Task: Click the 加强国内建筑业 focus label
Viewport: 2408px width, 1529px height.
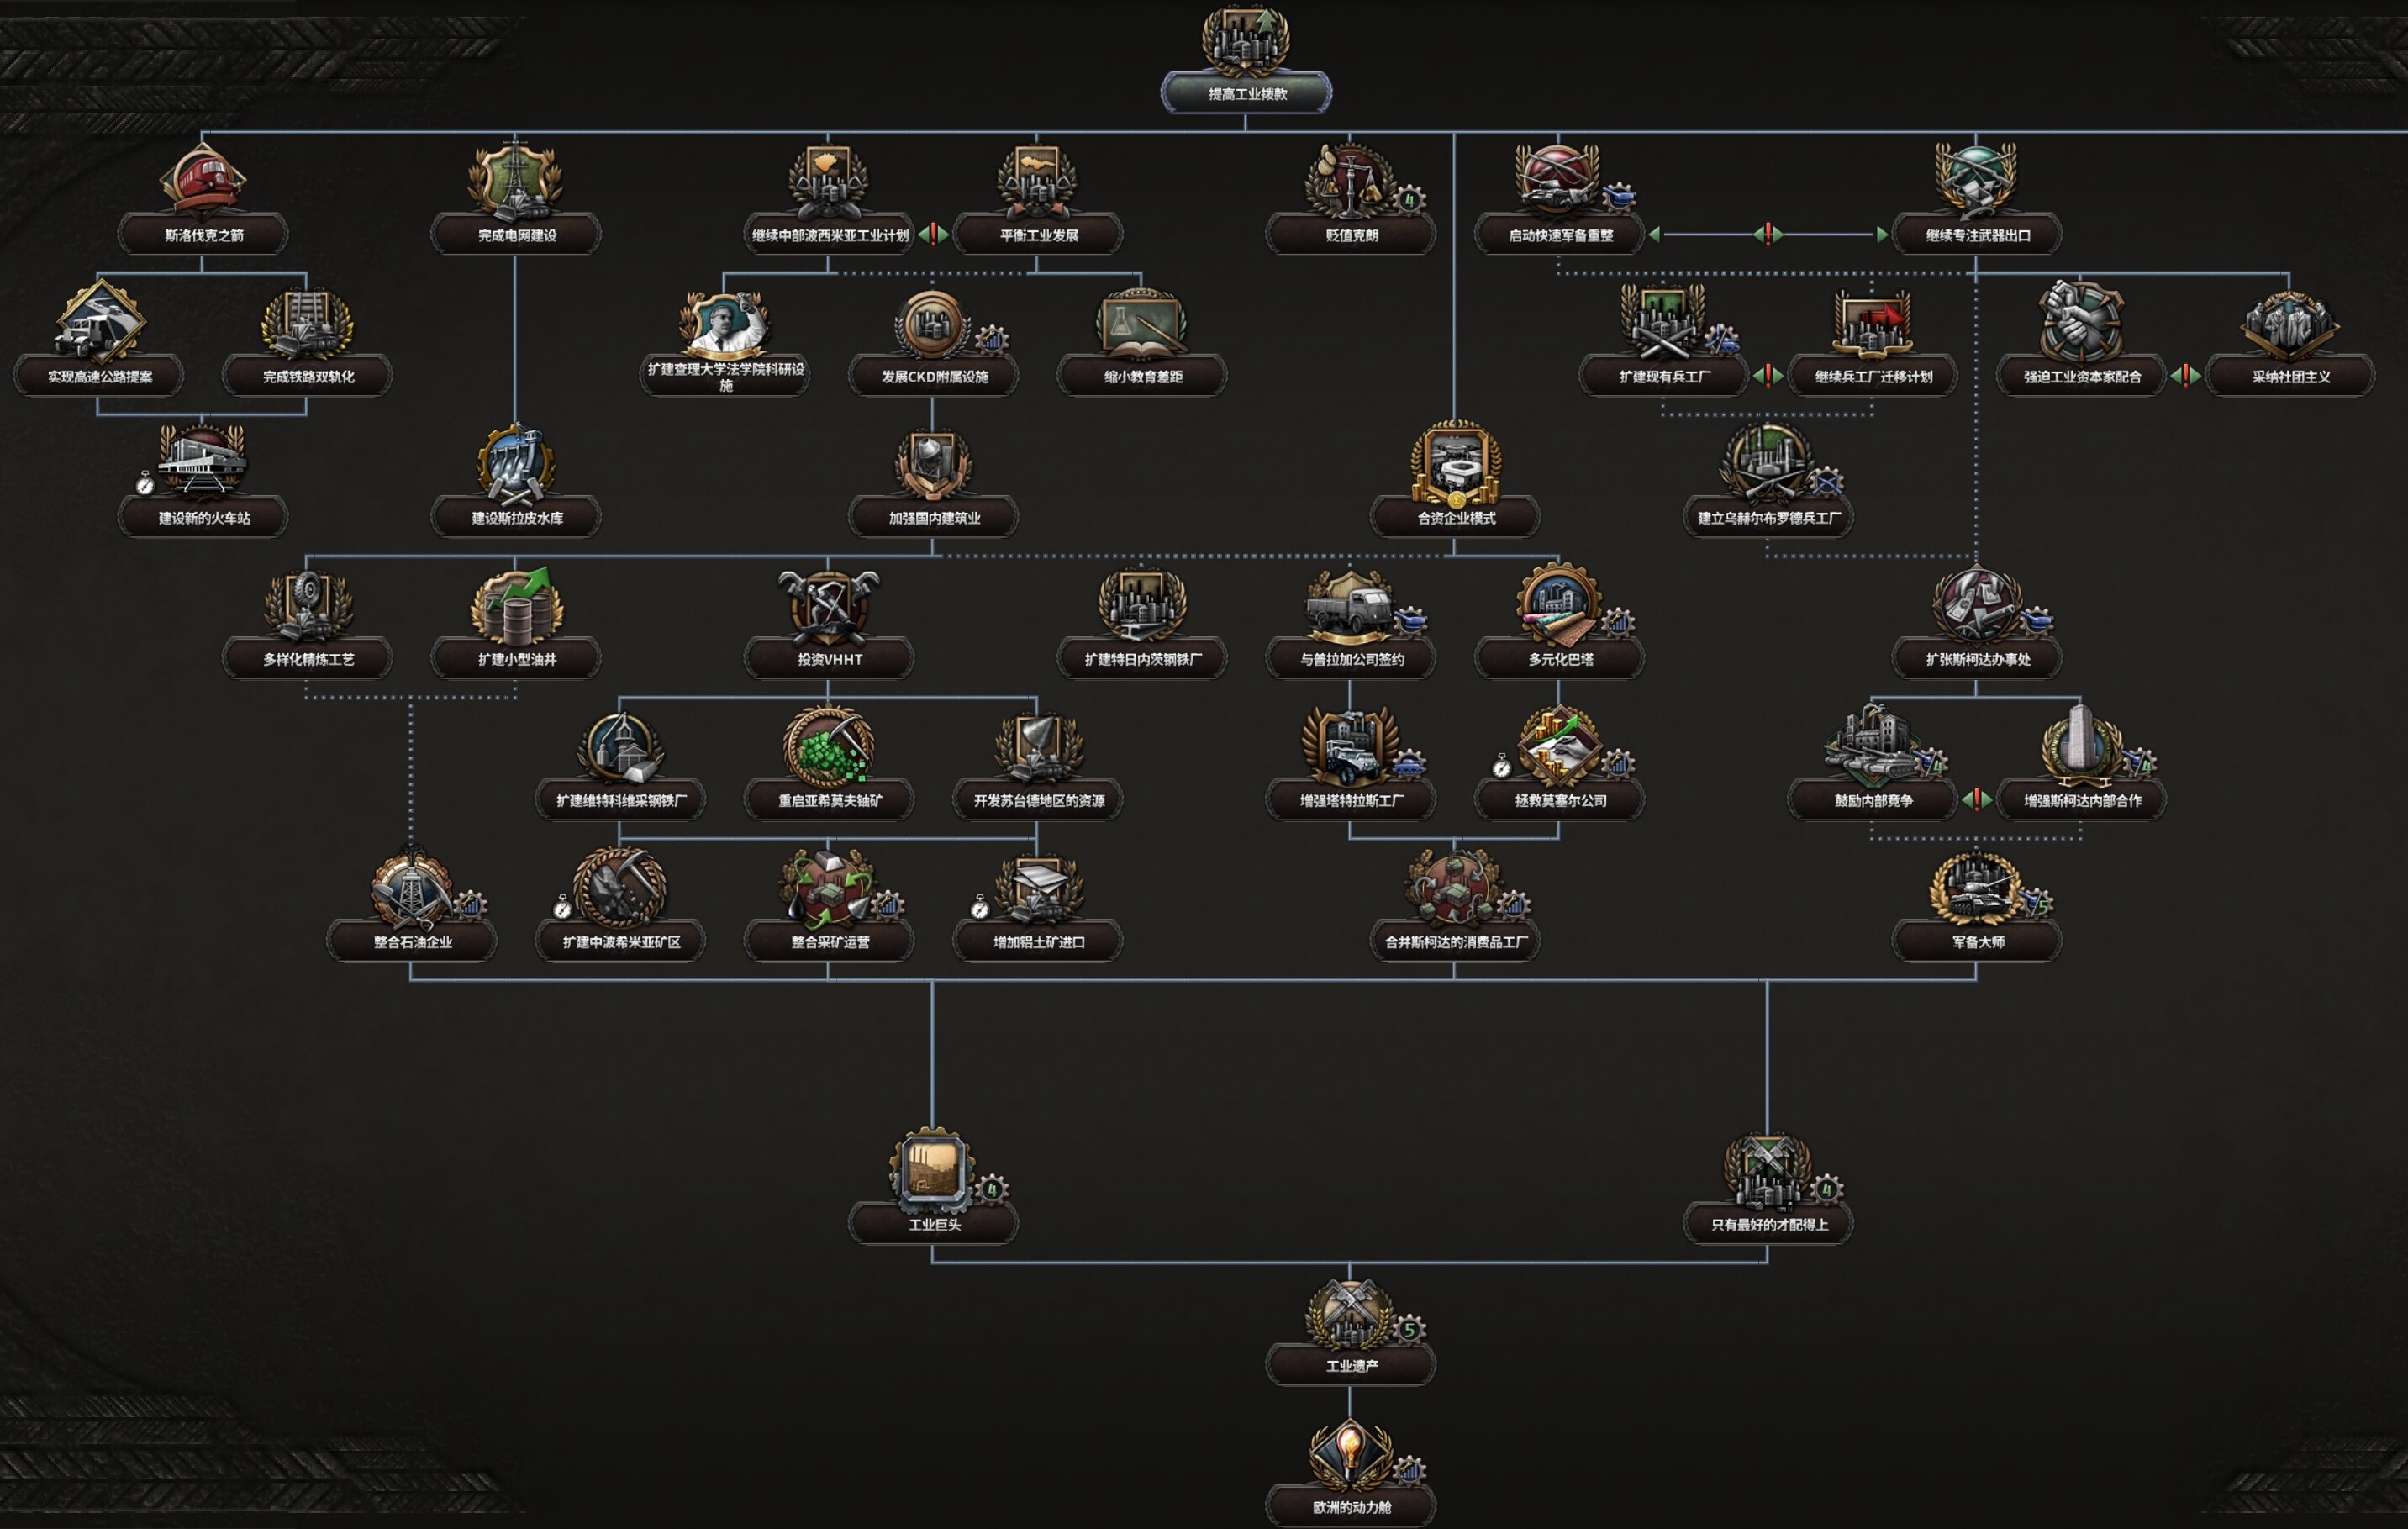Action: coord(933,518)
